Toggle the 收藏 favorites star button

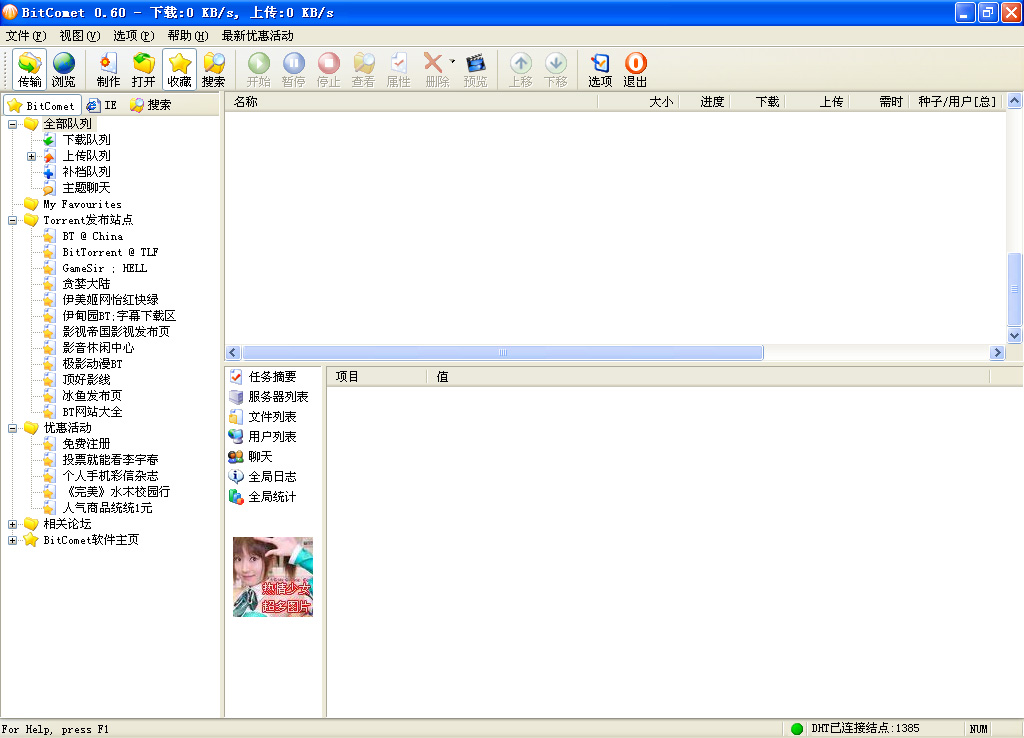tap(179, 69)
